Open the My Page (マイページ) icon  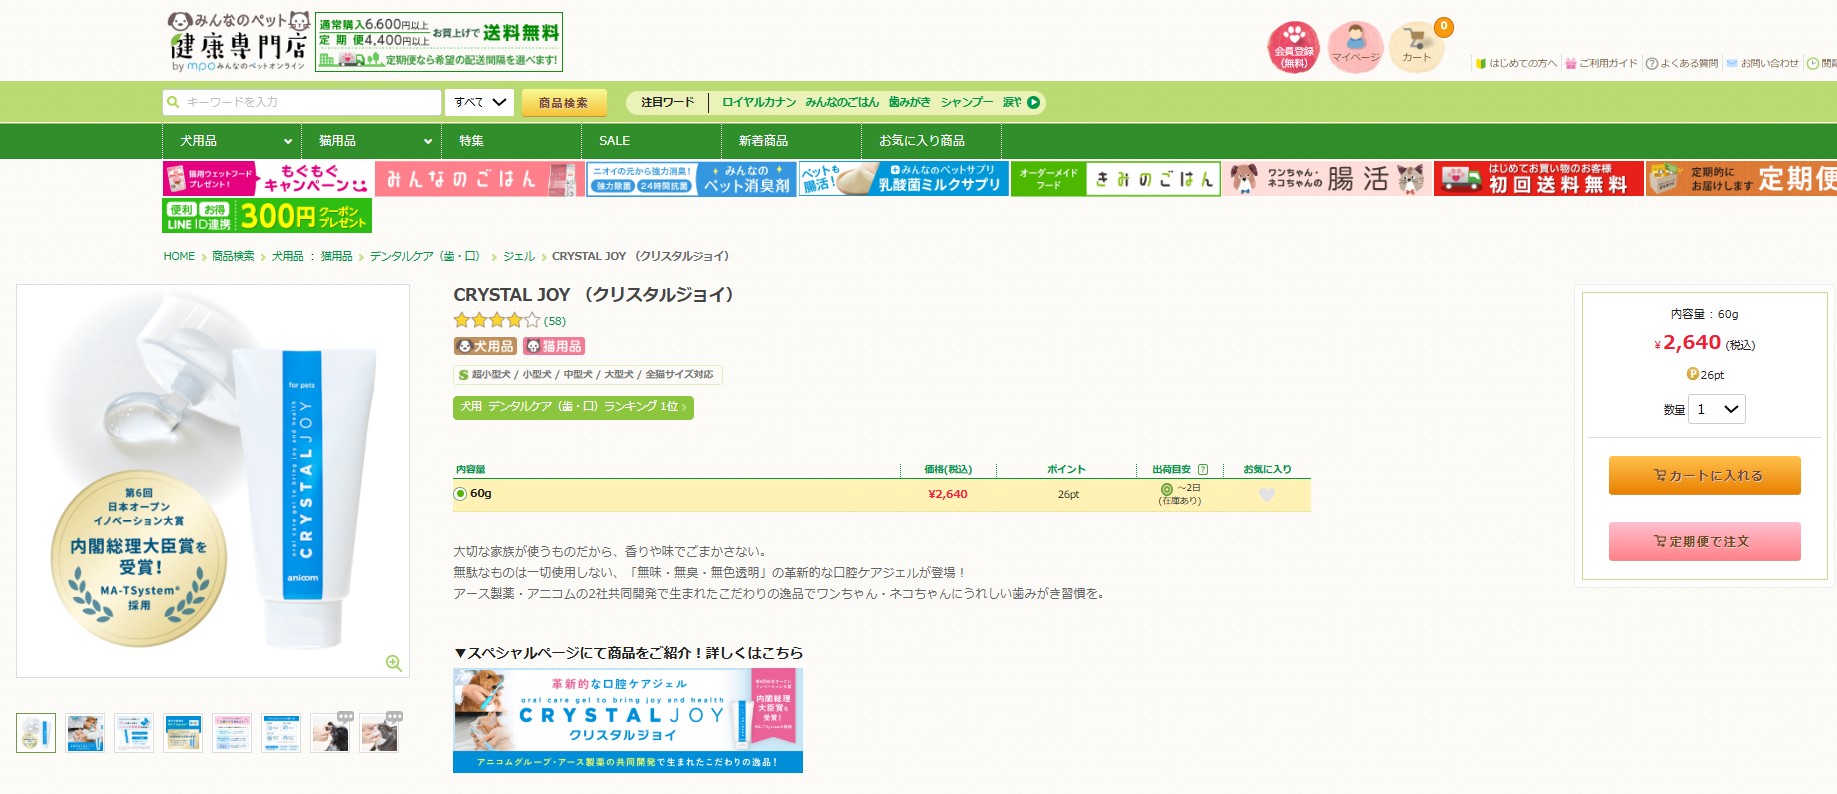(x=1355, y=47)
